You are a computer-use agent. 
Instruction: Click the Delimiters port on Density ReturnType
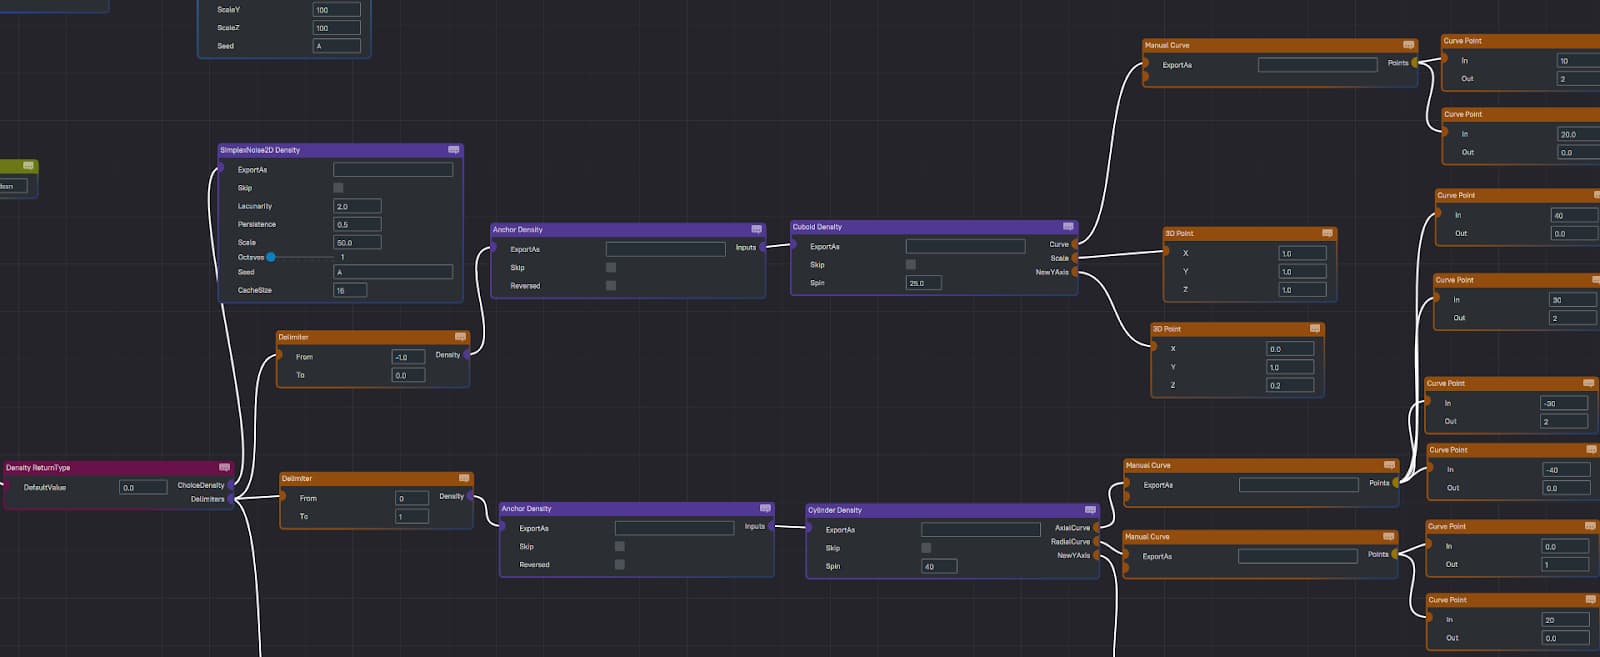pos(231,499)
